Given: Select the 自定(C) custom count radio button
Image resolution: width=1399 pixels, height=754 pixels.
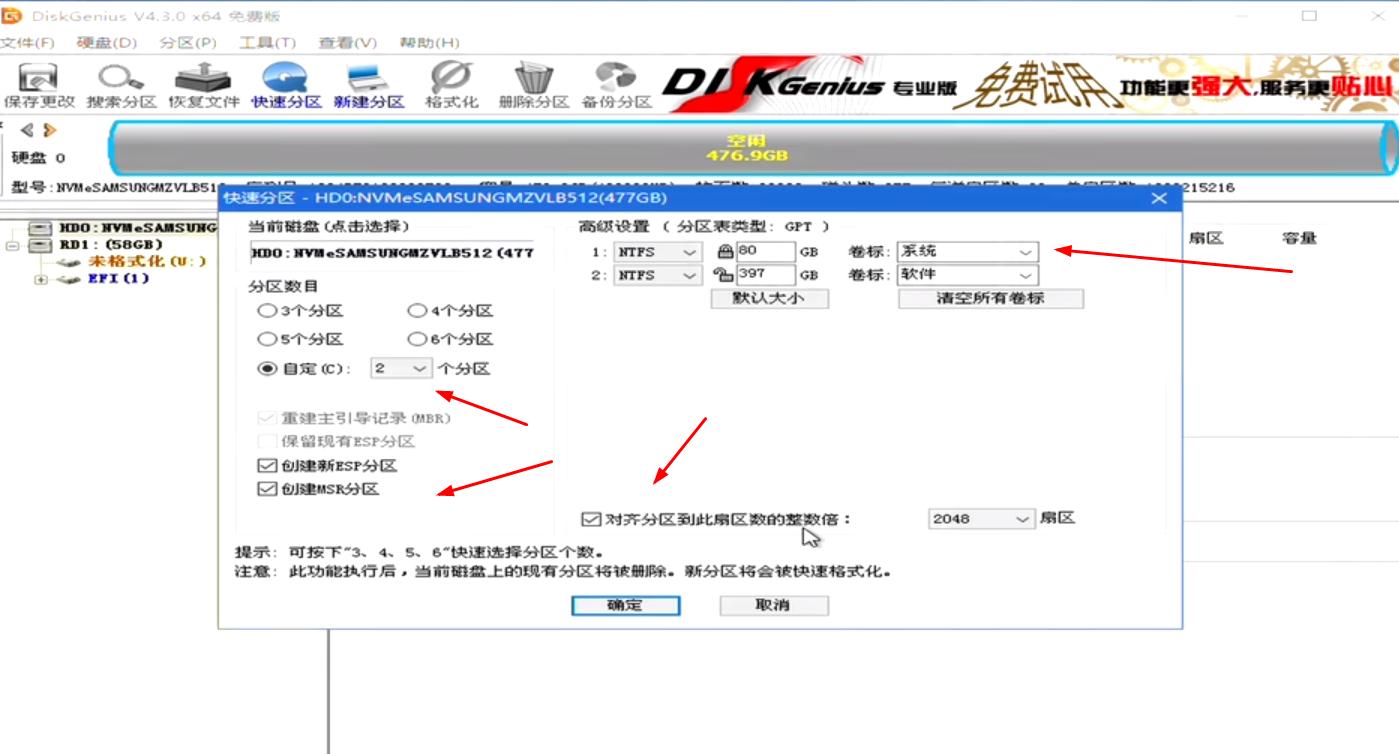Looking at the screenshot, I should click(x=267, y=369).
